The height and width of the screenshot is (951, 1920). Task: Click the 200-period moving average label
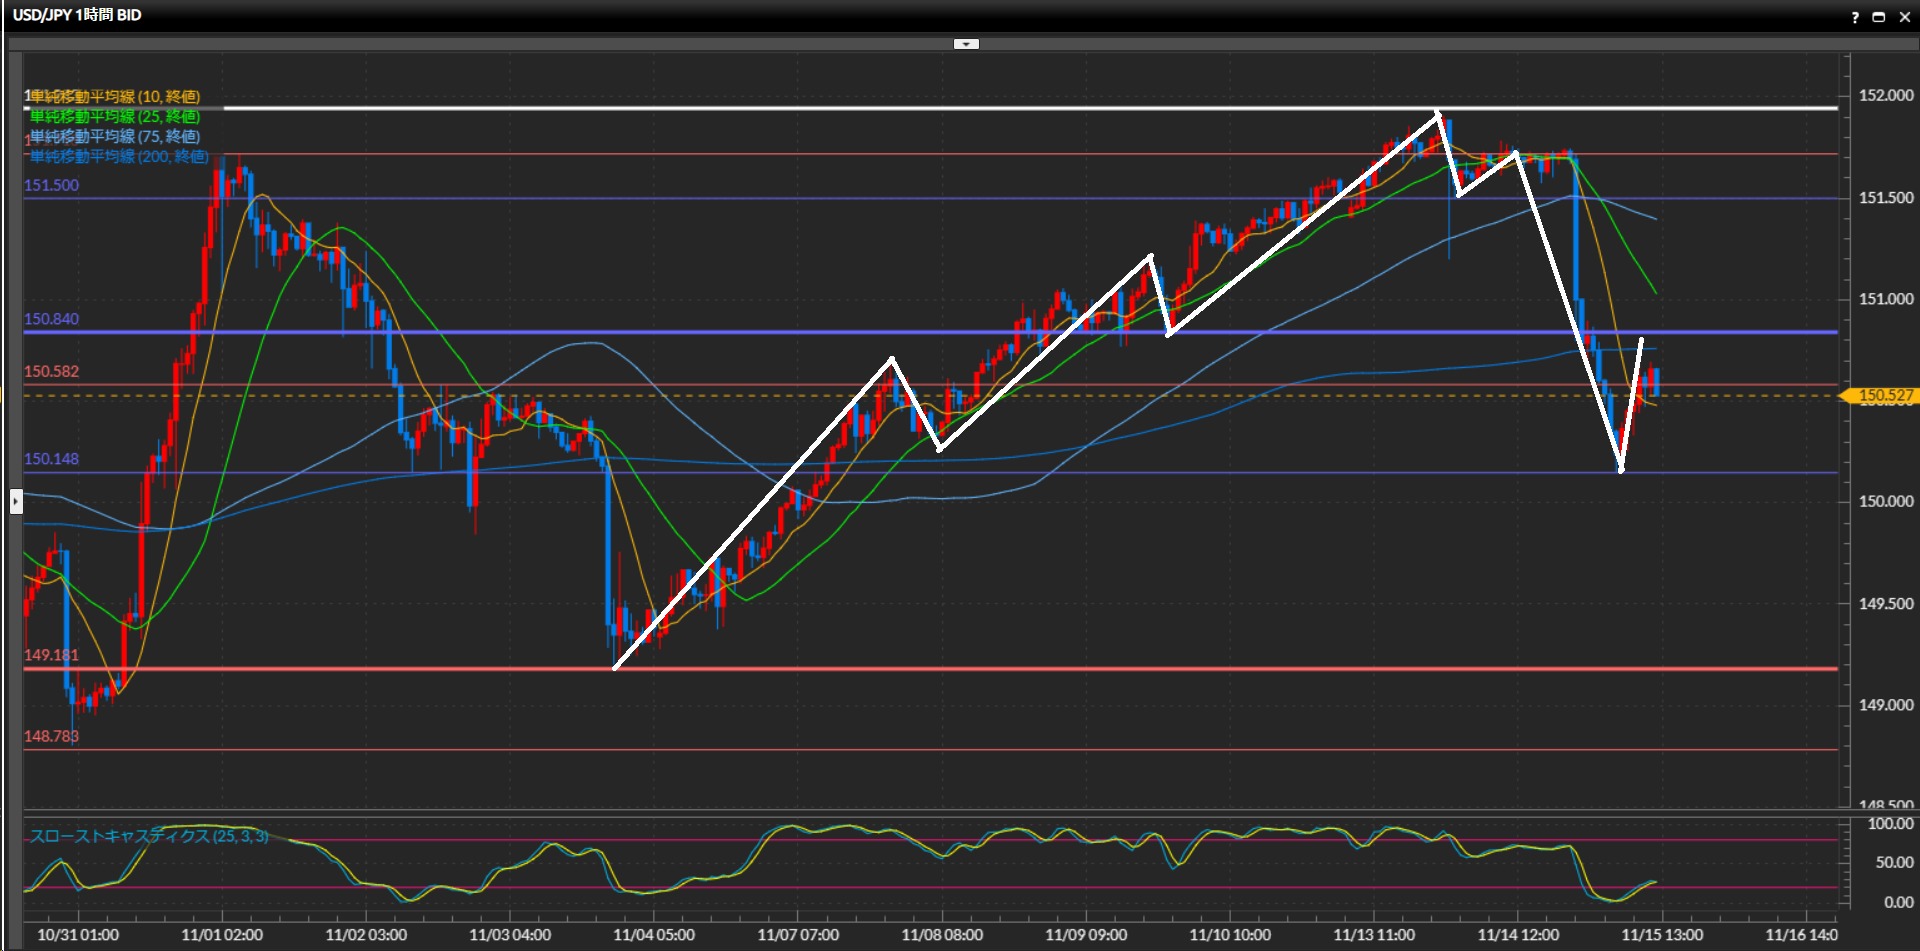pyautogui.click(x=118, y=156)
